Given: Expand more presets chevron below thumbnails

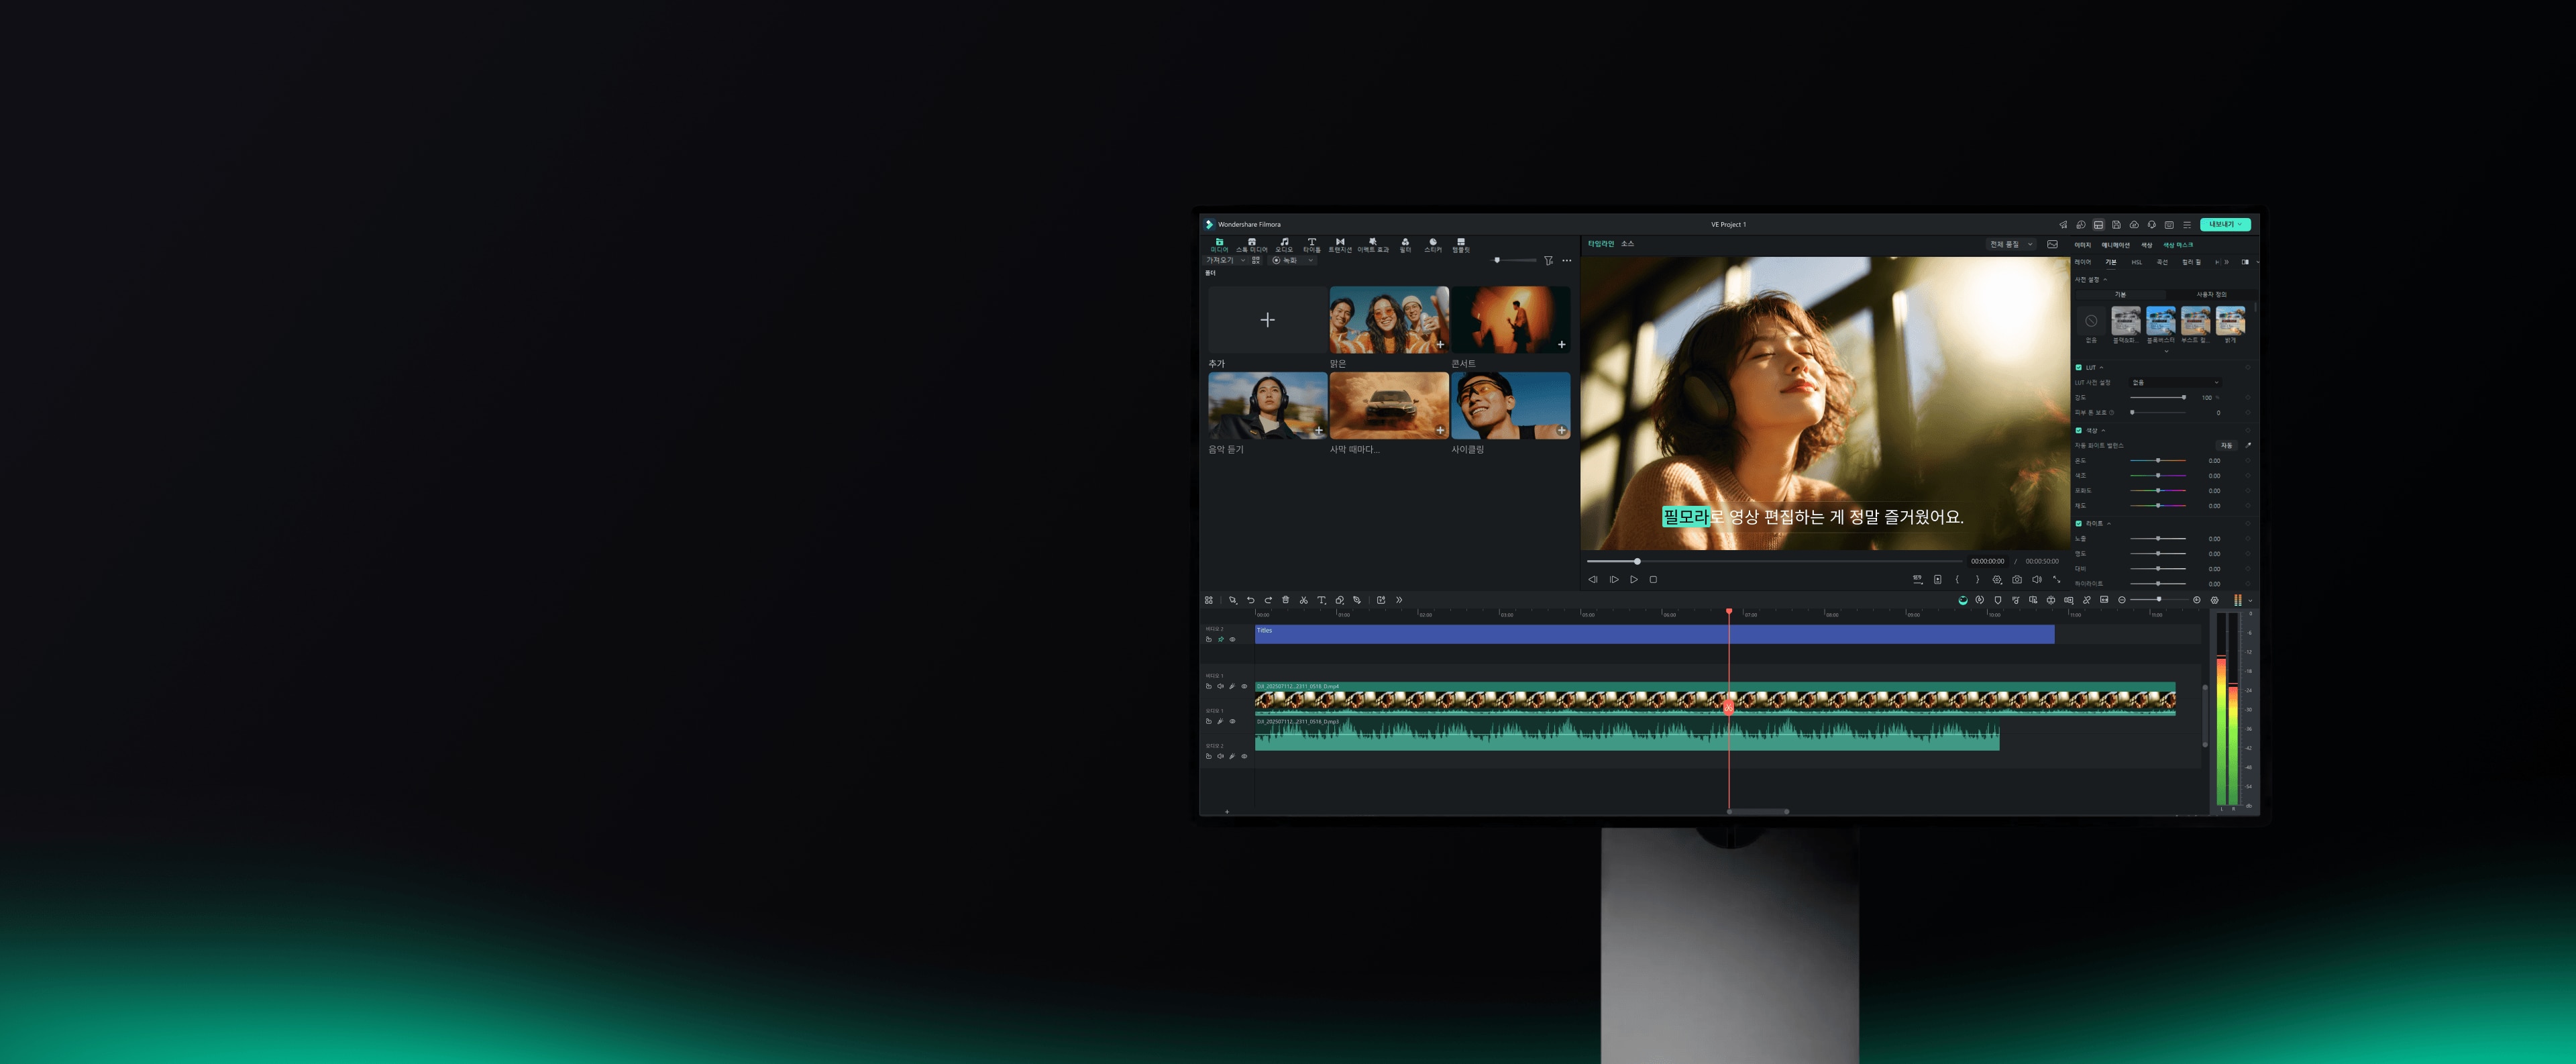Looking at the screenshot, I should (x=2167, y=351).
